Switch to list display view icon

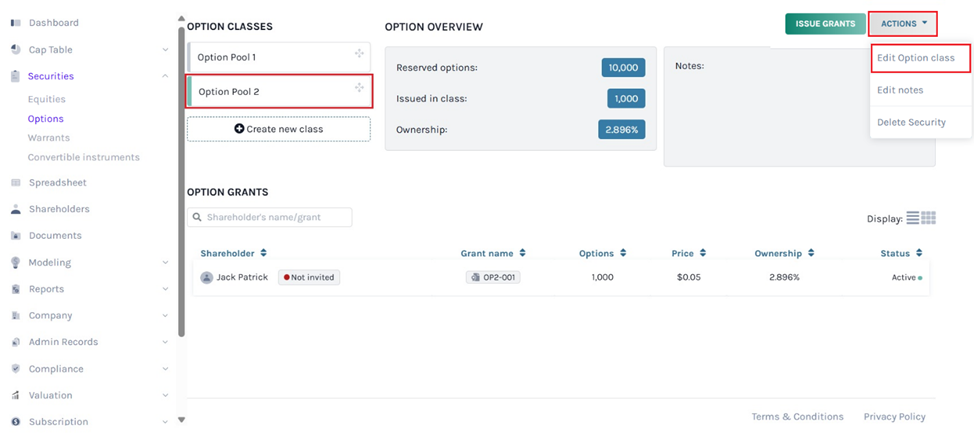912,218
